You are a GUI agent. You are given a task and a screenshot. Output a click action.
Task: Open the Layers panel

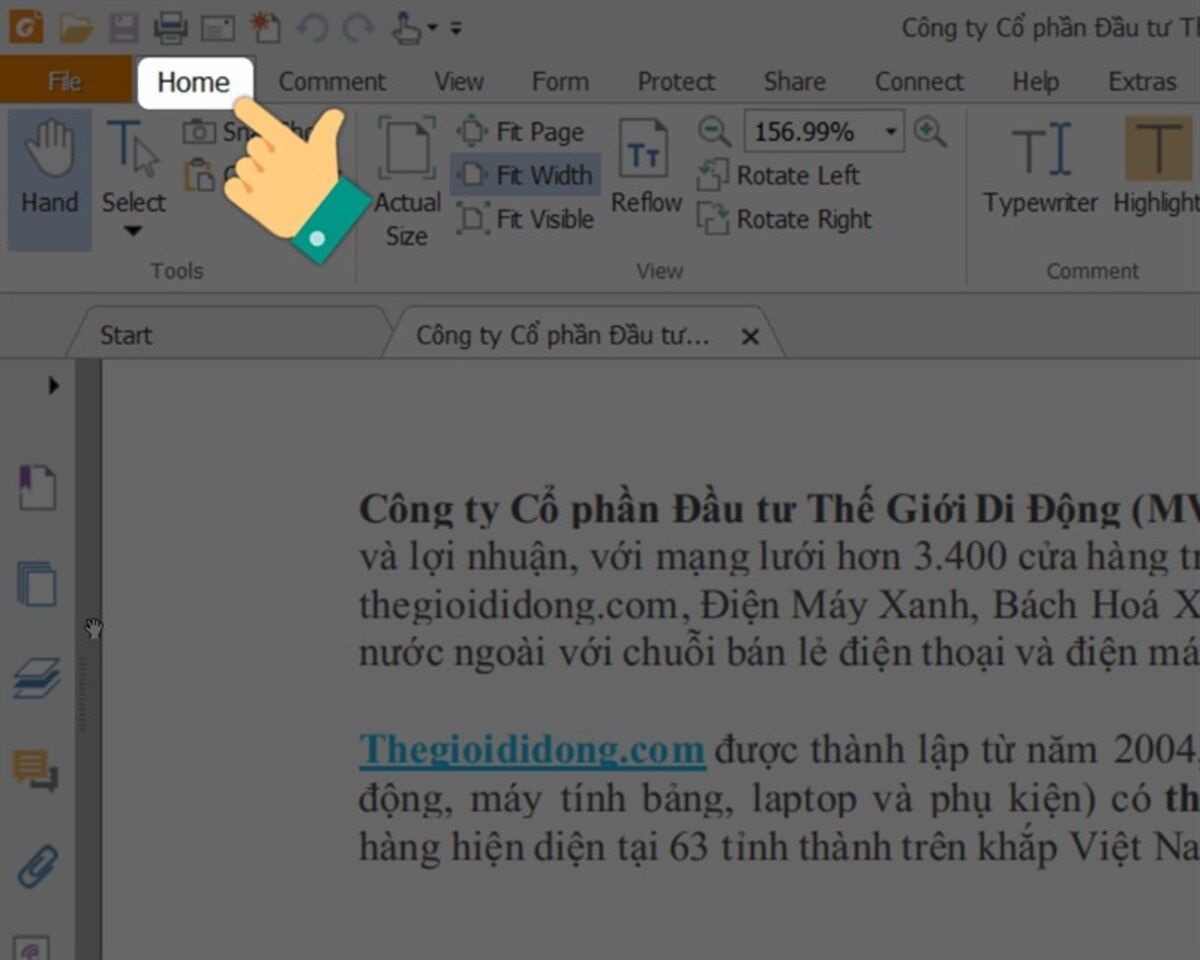tap(37, 678)
